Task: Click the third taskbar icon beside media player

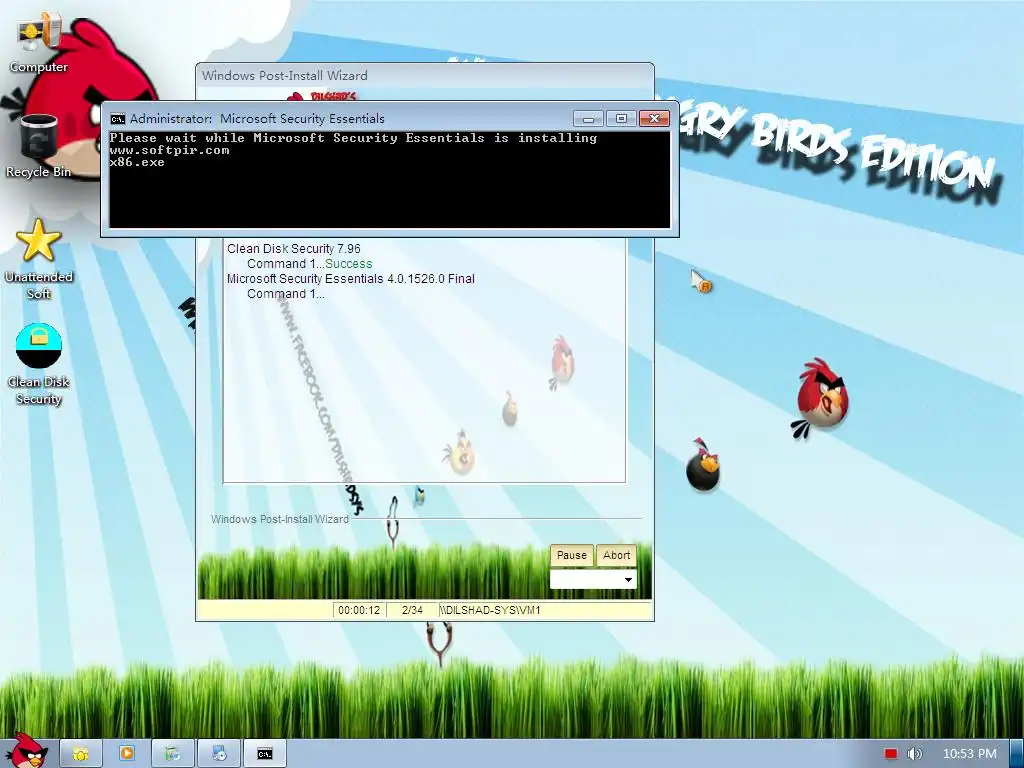Action: click(172, 754)
